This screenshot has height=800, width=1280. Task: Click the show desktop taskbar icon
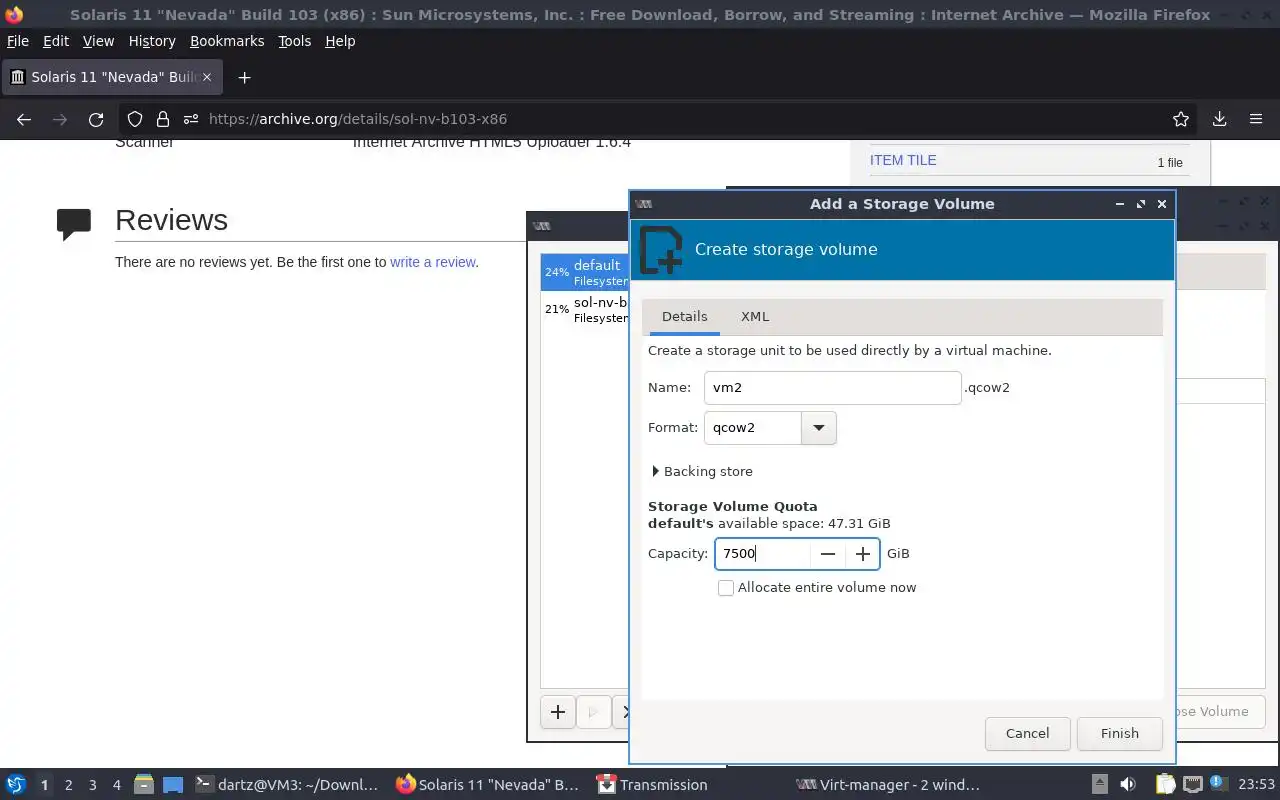[x=173, y=785]
